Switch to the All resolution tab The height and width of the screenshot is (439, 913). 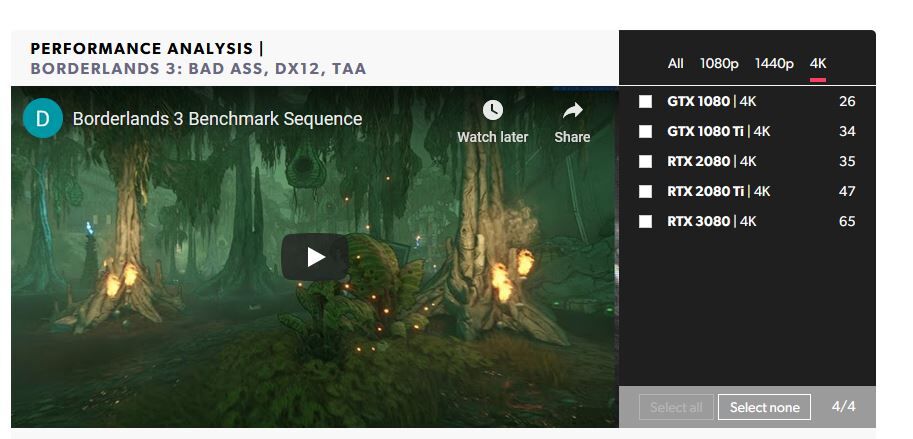tap(675, 63)
